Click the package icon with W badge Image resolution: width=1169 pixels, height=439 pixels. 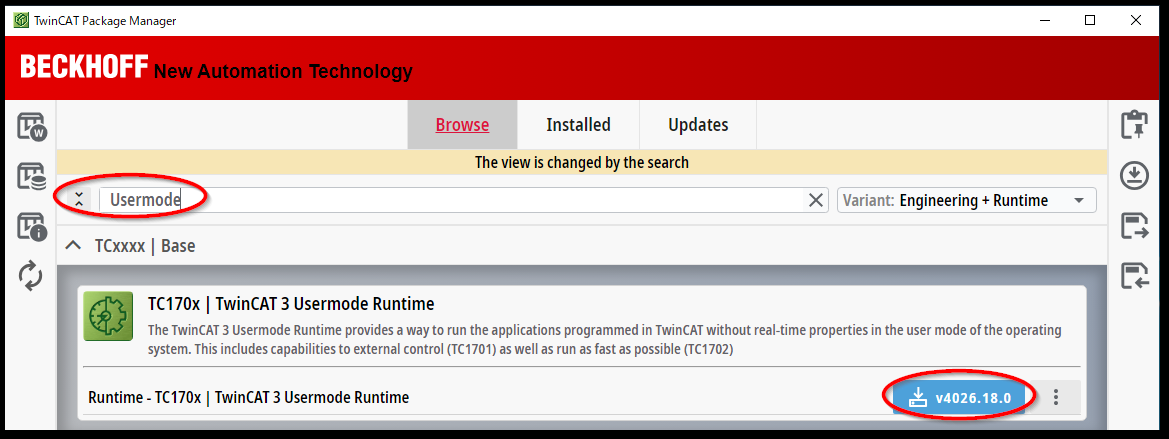pyautogui.click(x=31, y=127)
